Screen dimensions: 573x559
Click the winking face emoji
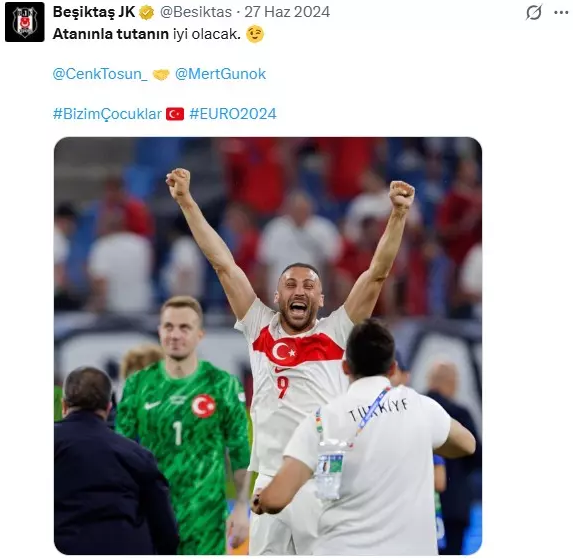[x=255, y=34]
